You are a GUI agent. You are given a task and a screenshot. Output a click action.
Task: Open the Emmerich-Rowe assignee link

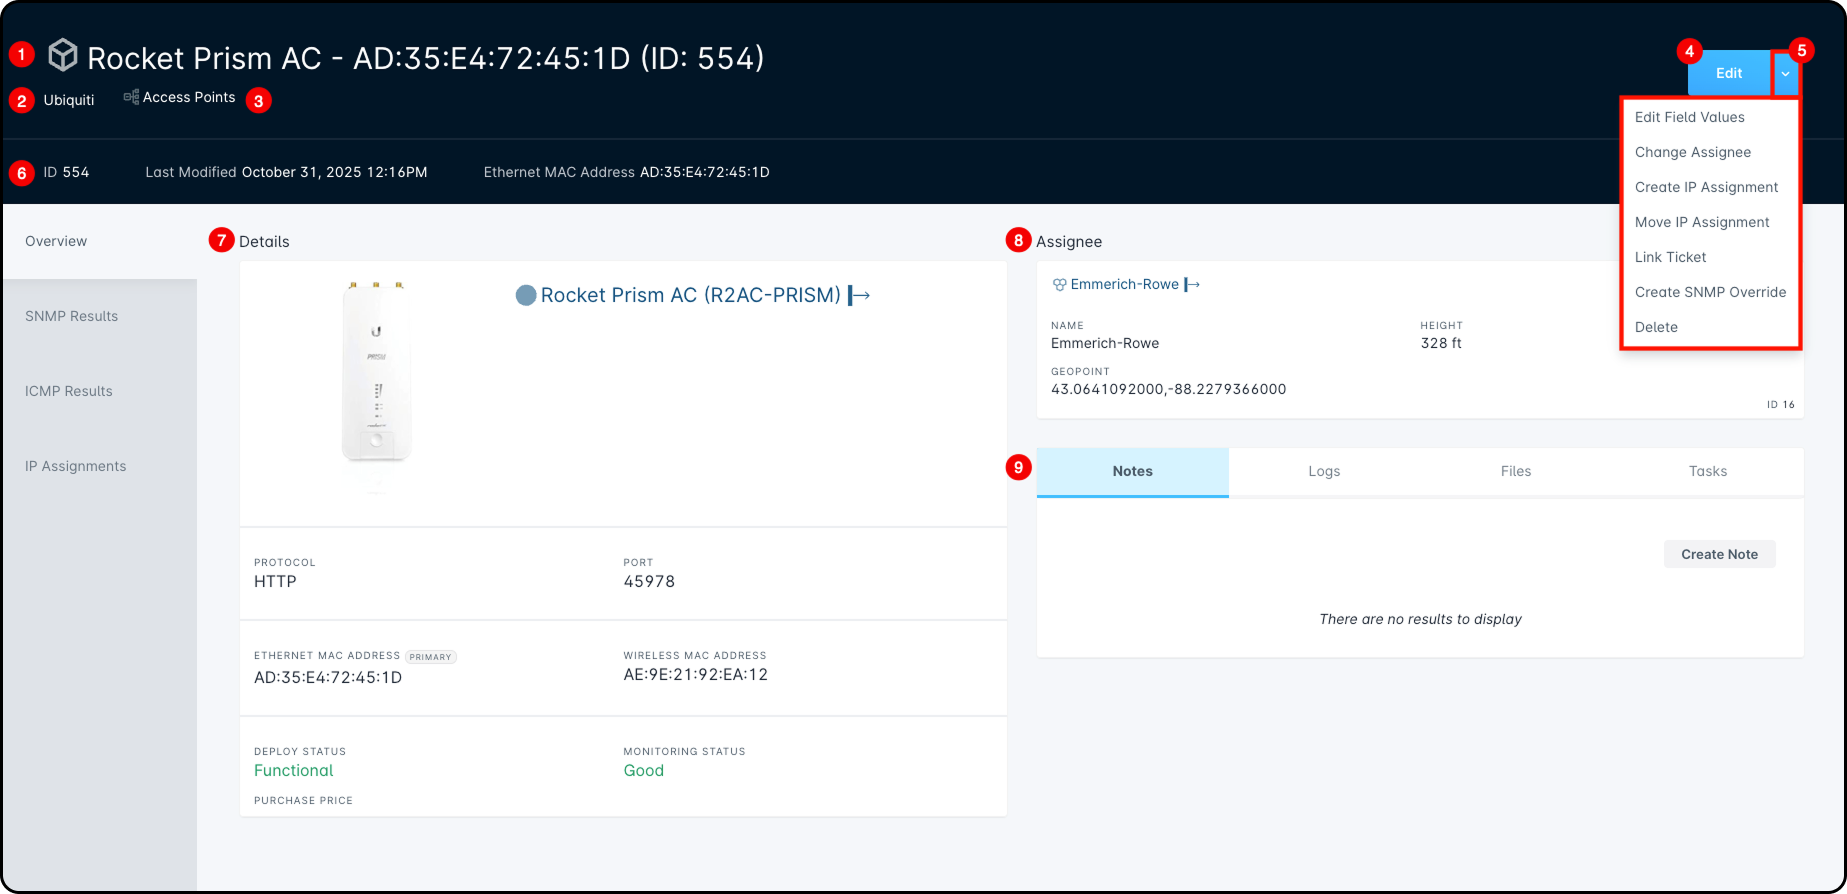[x=1125, y=285]
